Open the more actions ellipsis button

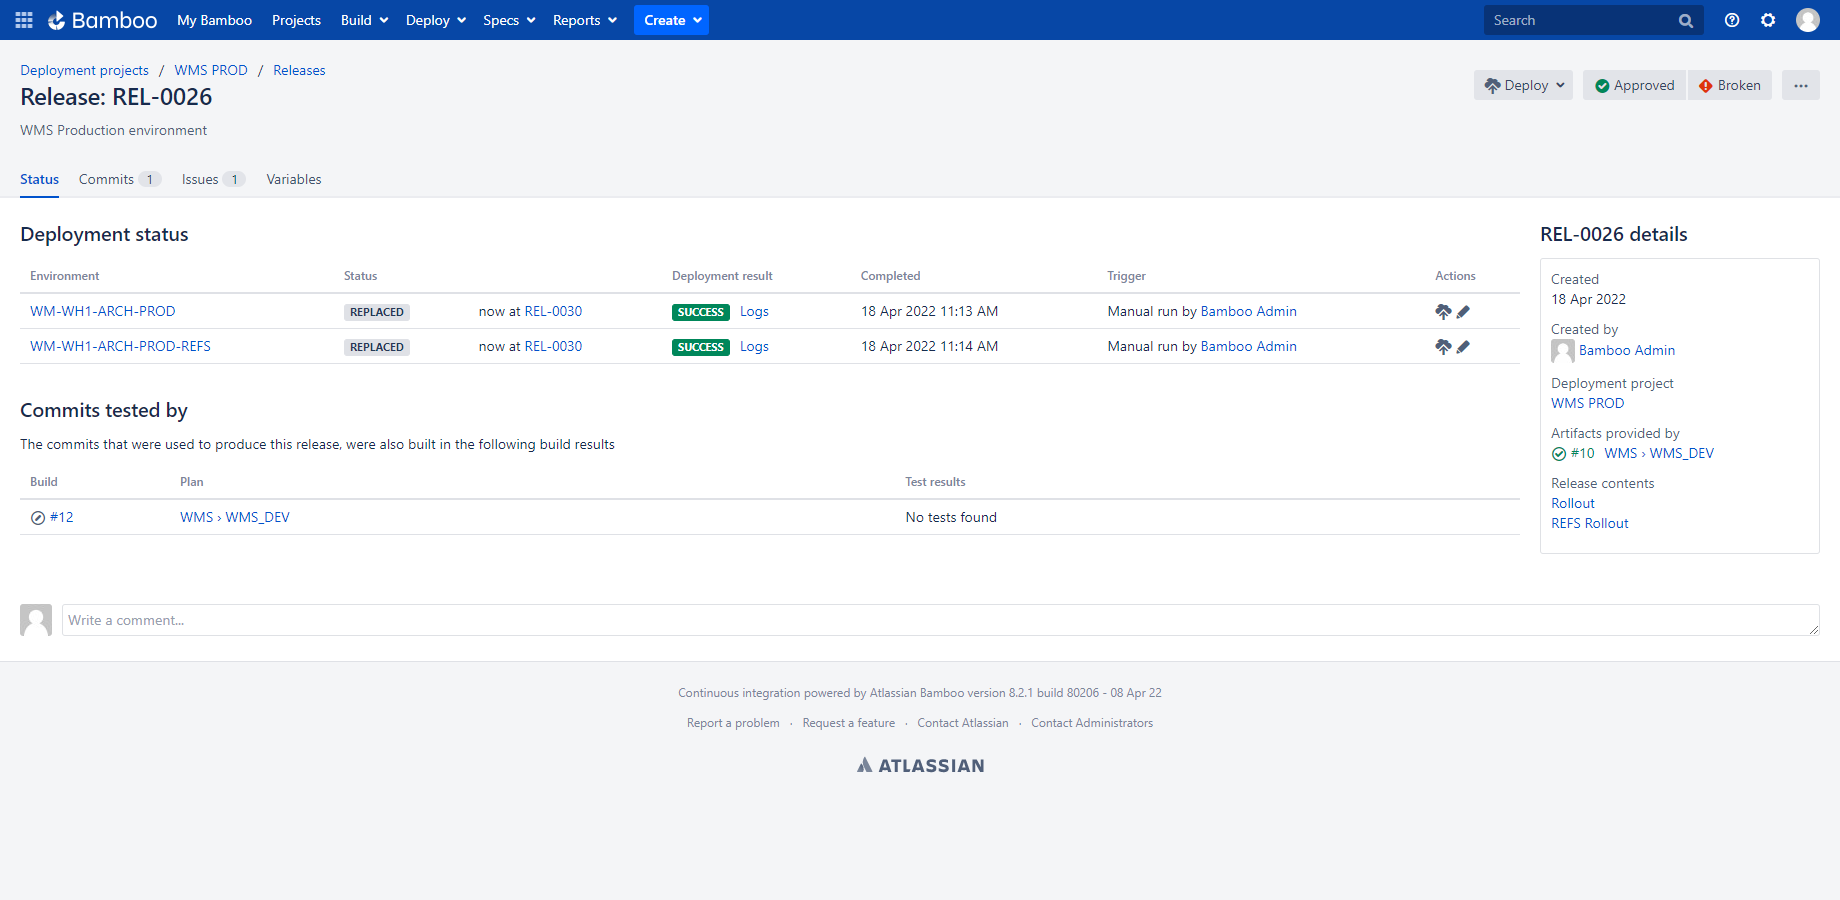coord(1801,86)
